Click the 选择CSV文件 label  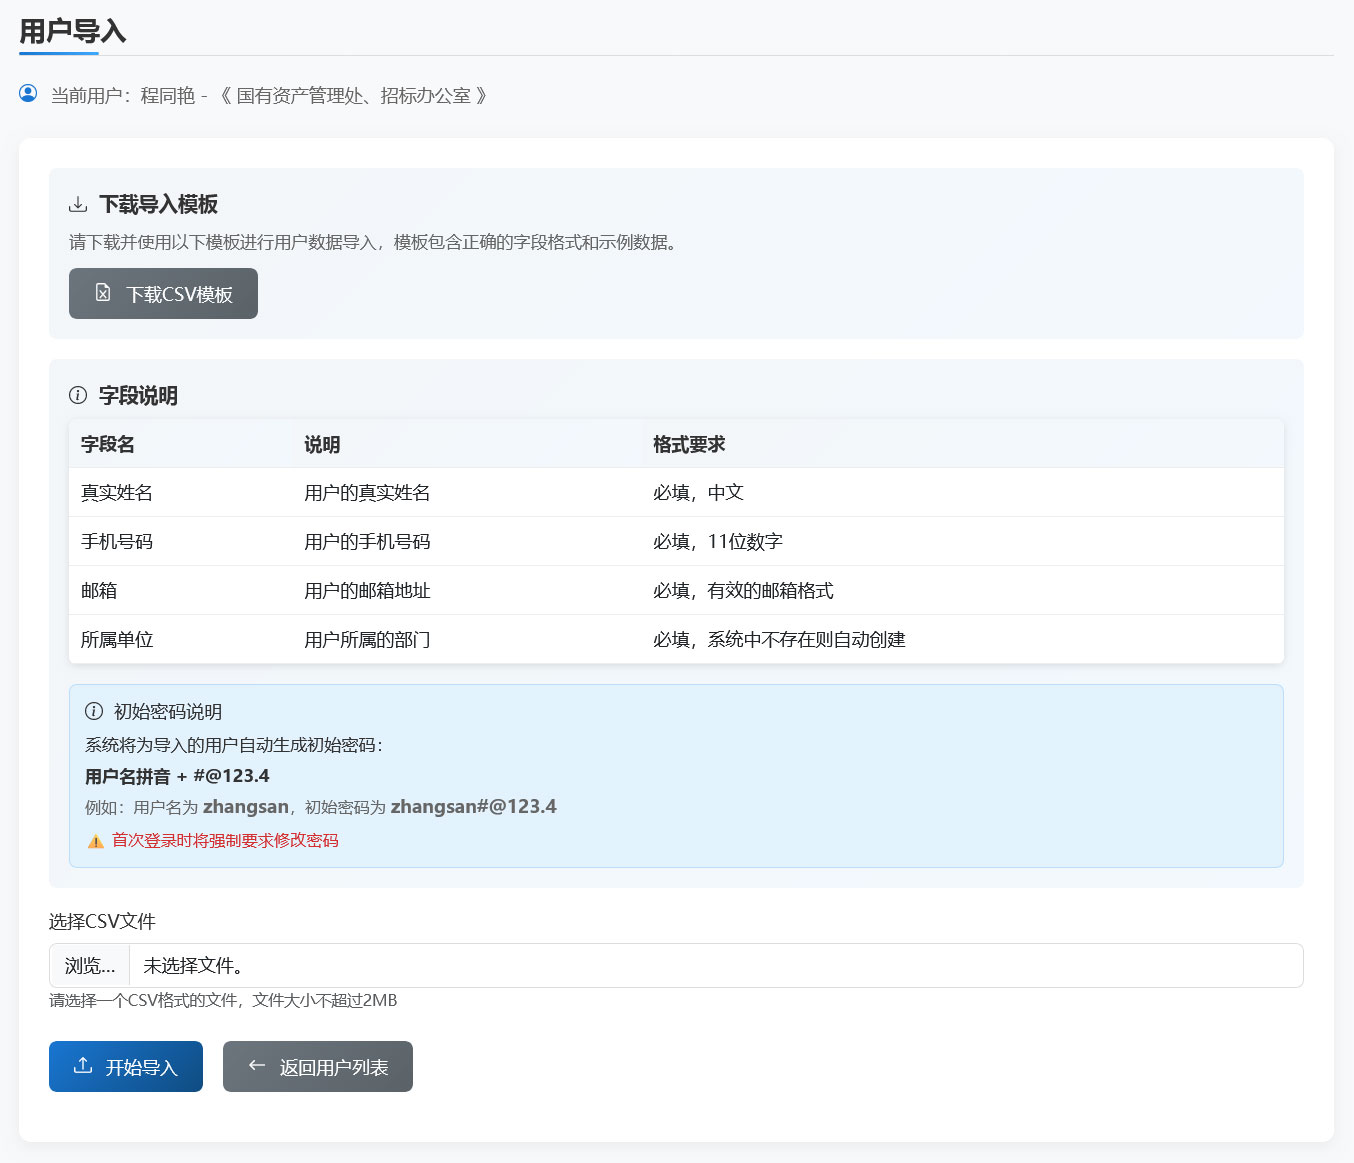click(x=102, y=921)
